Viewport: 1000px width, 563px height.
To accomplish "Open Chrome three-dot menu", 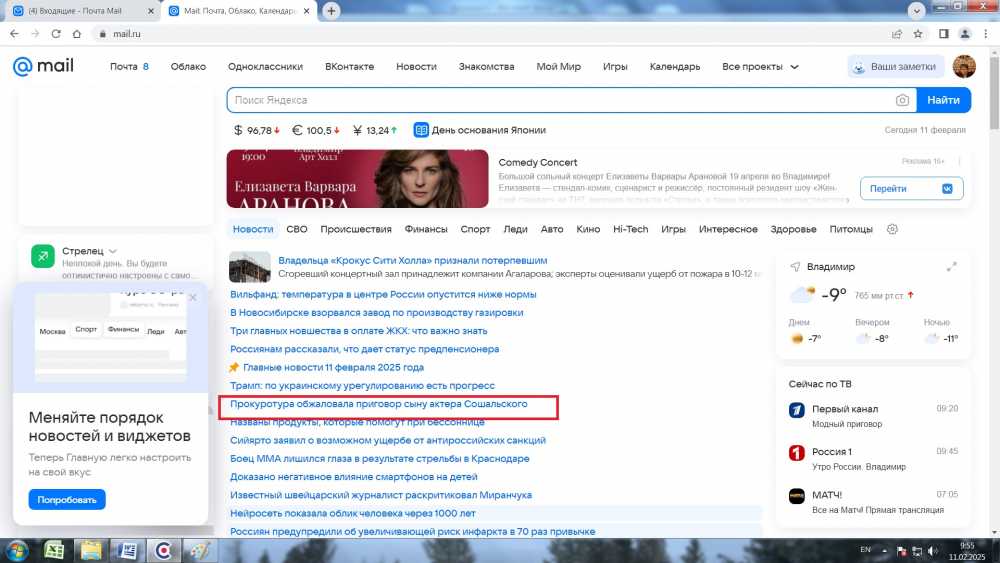I will click(985, 34).
